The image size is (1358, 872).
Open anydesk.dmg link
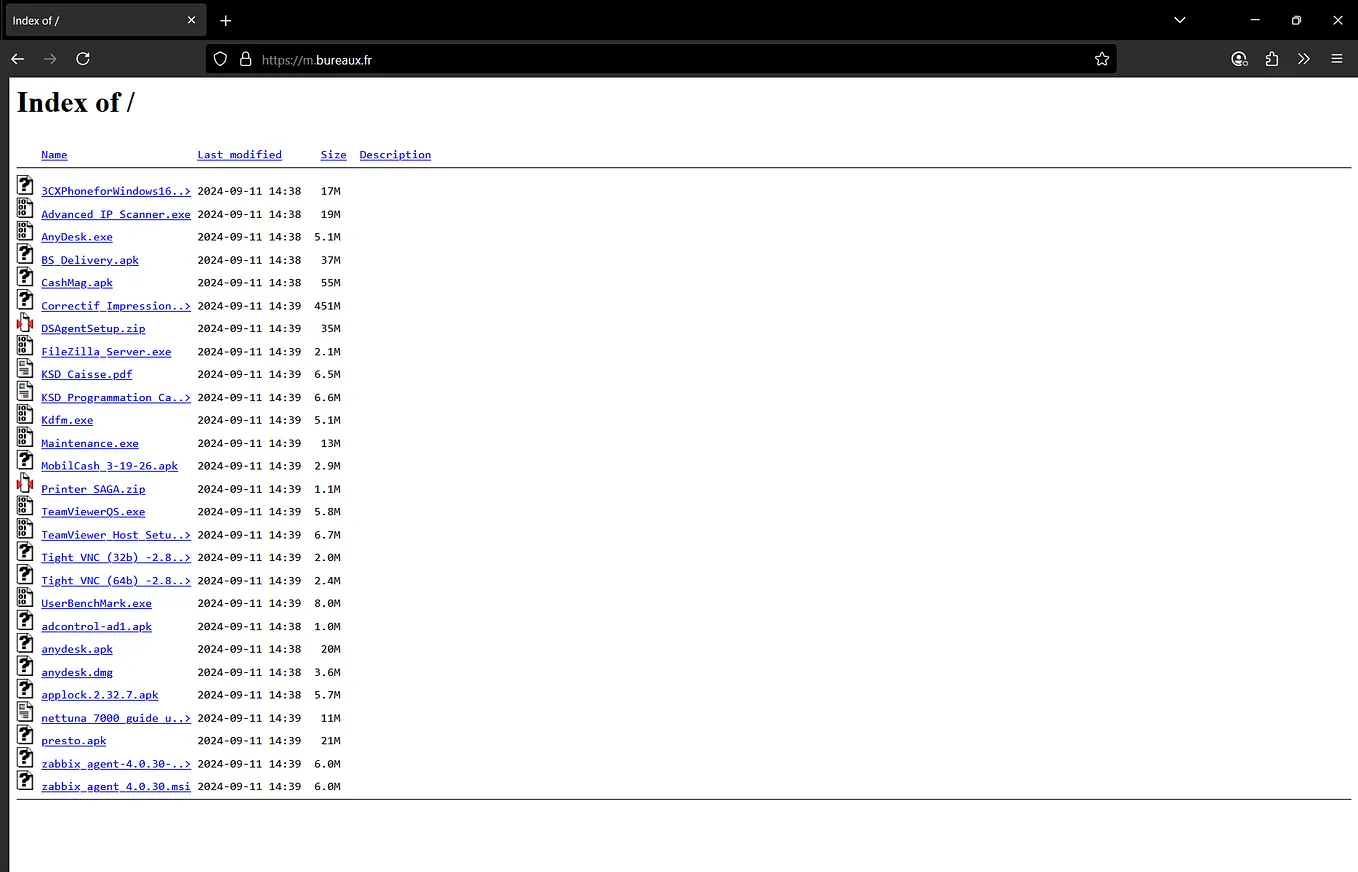coord(77,672)
